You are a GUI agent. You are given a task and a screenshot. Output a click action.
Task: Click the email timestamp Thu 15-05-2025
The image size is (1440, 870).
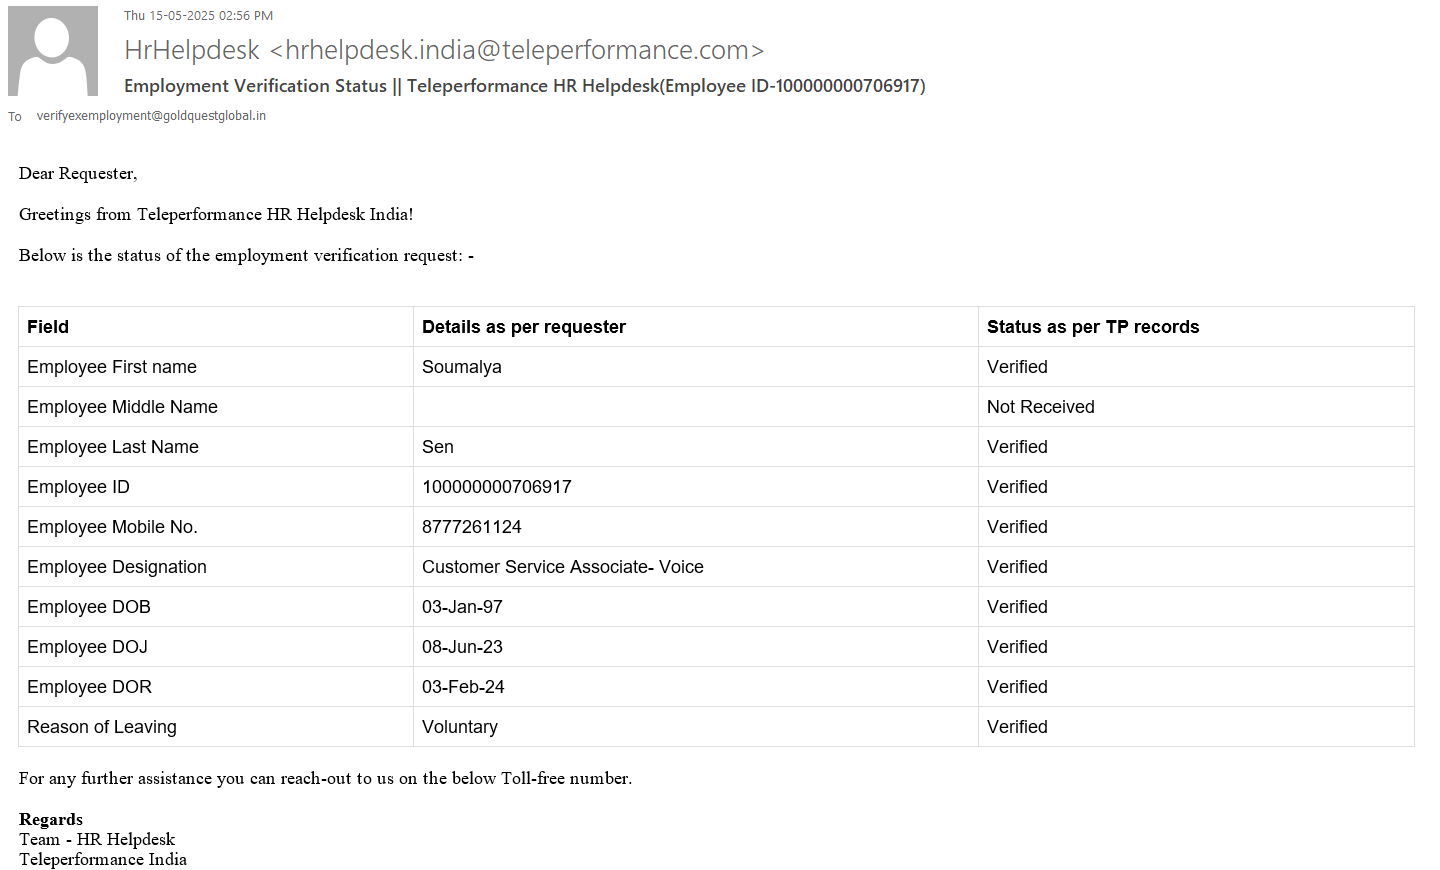pyautogui.click(x=198, y=16)
